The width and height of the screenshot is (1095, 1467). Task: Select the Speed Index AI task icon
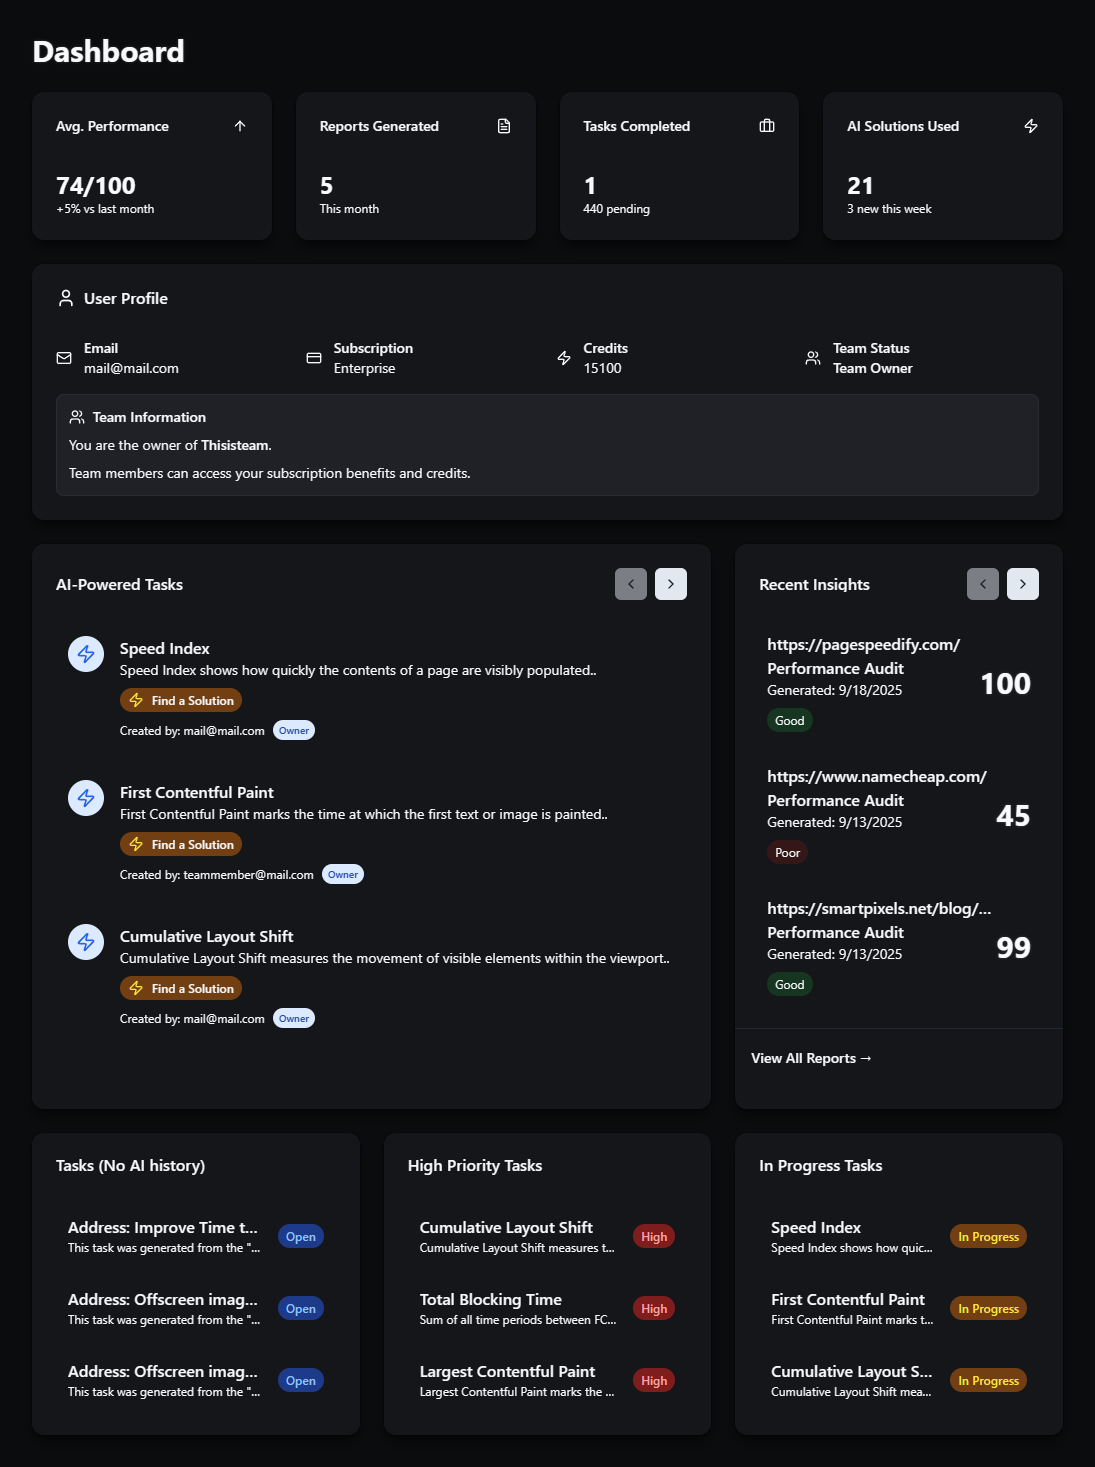tap(85, 654)
